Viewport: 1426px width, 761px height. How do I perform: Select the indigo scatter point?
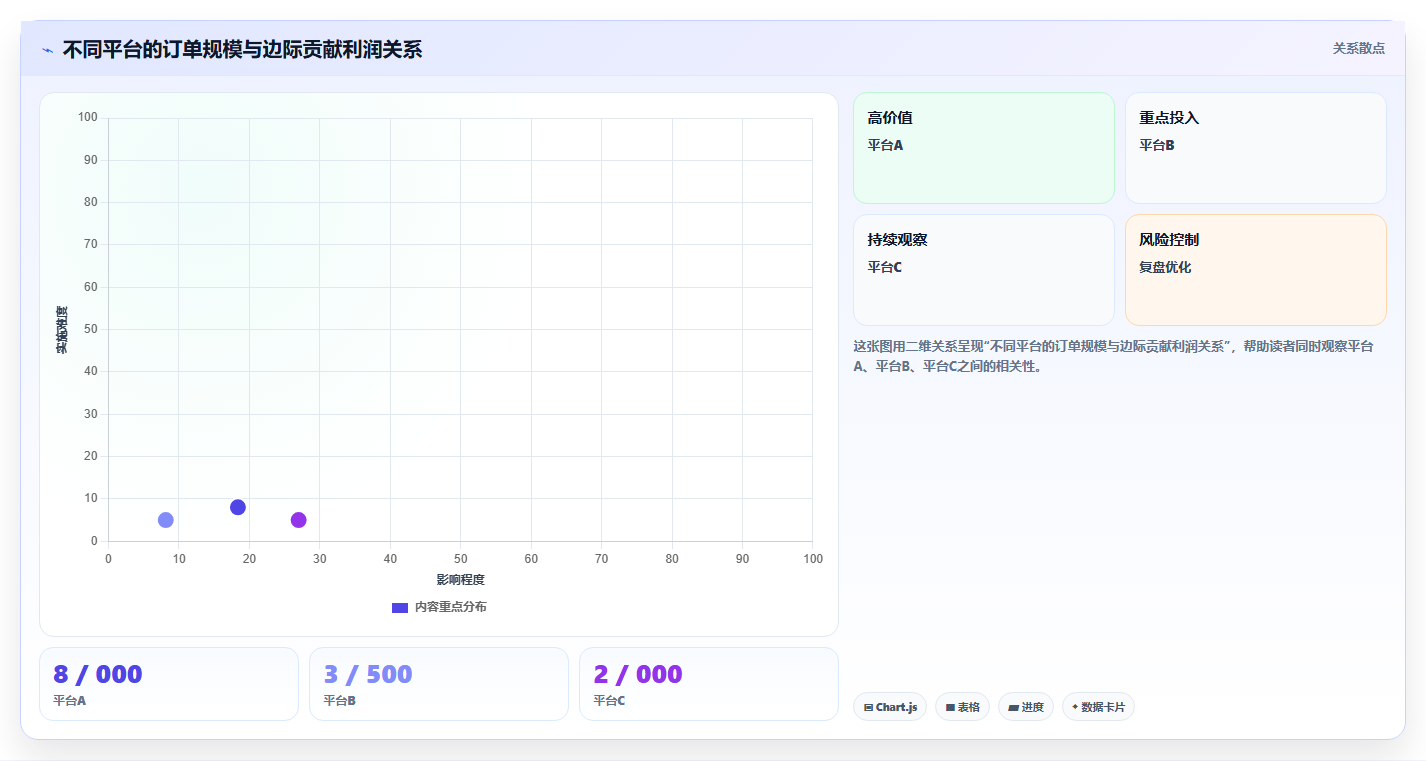(238, 507)
